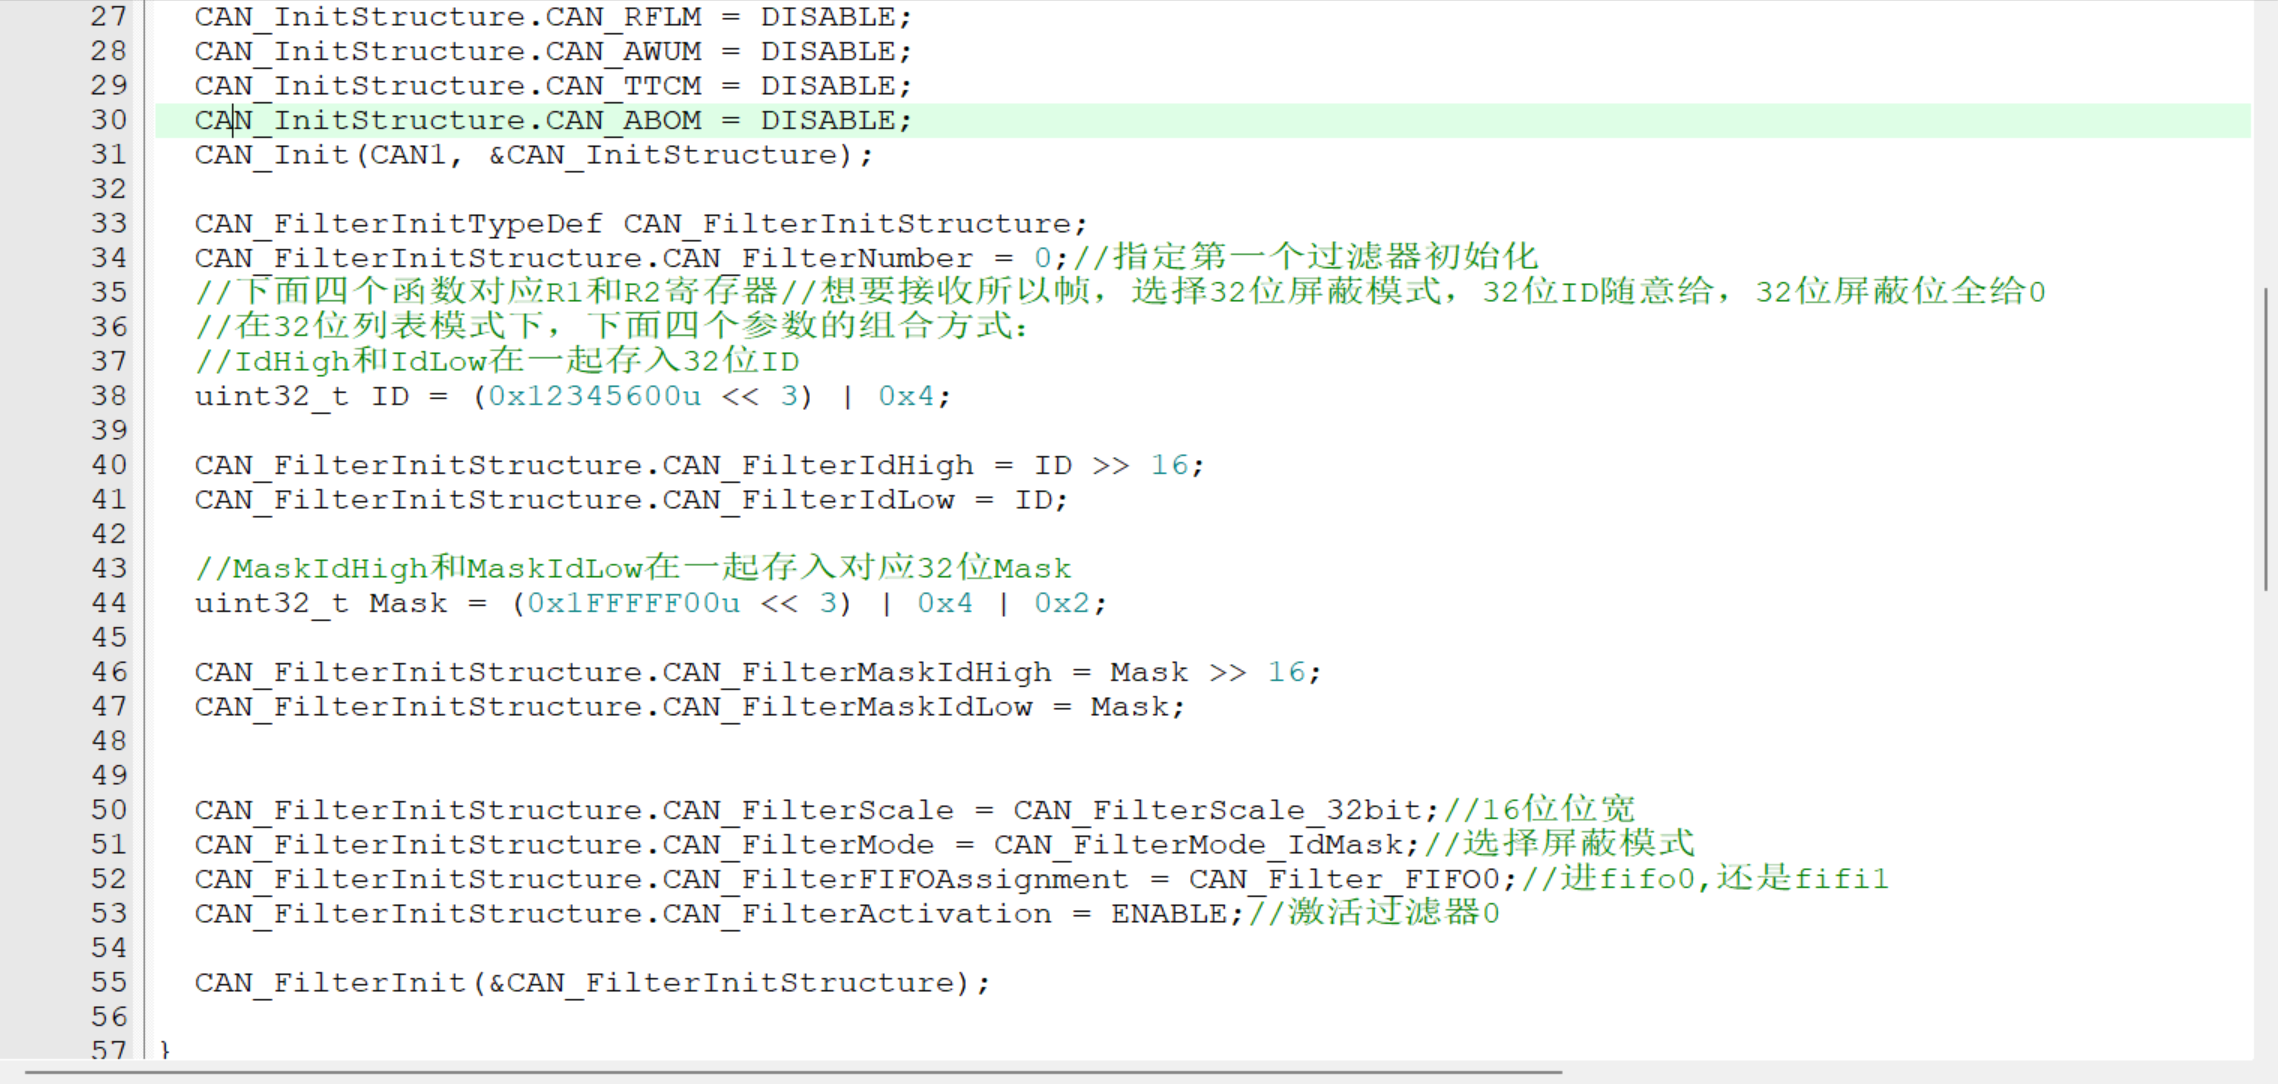
Task: Click the hex value 0x12345600u
Action: (x=594, y=396)
